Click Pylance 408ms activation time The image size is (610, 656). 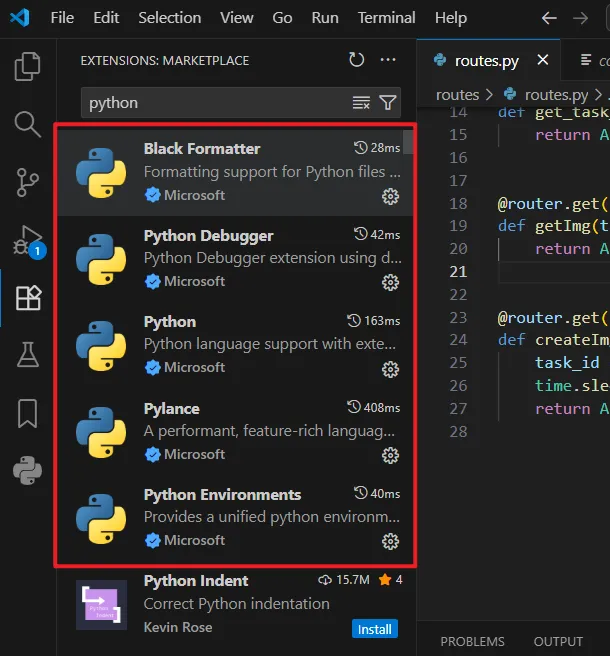373,407
